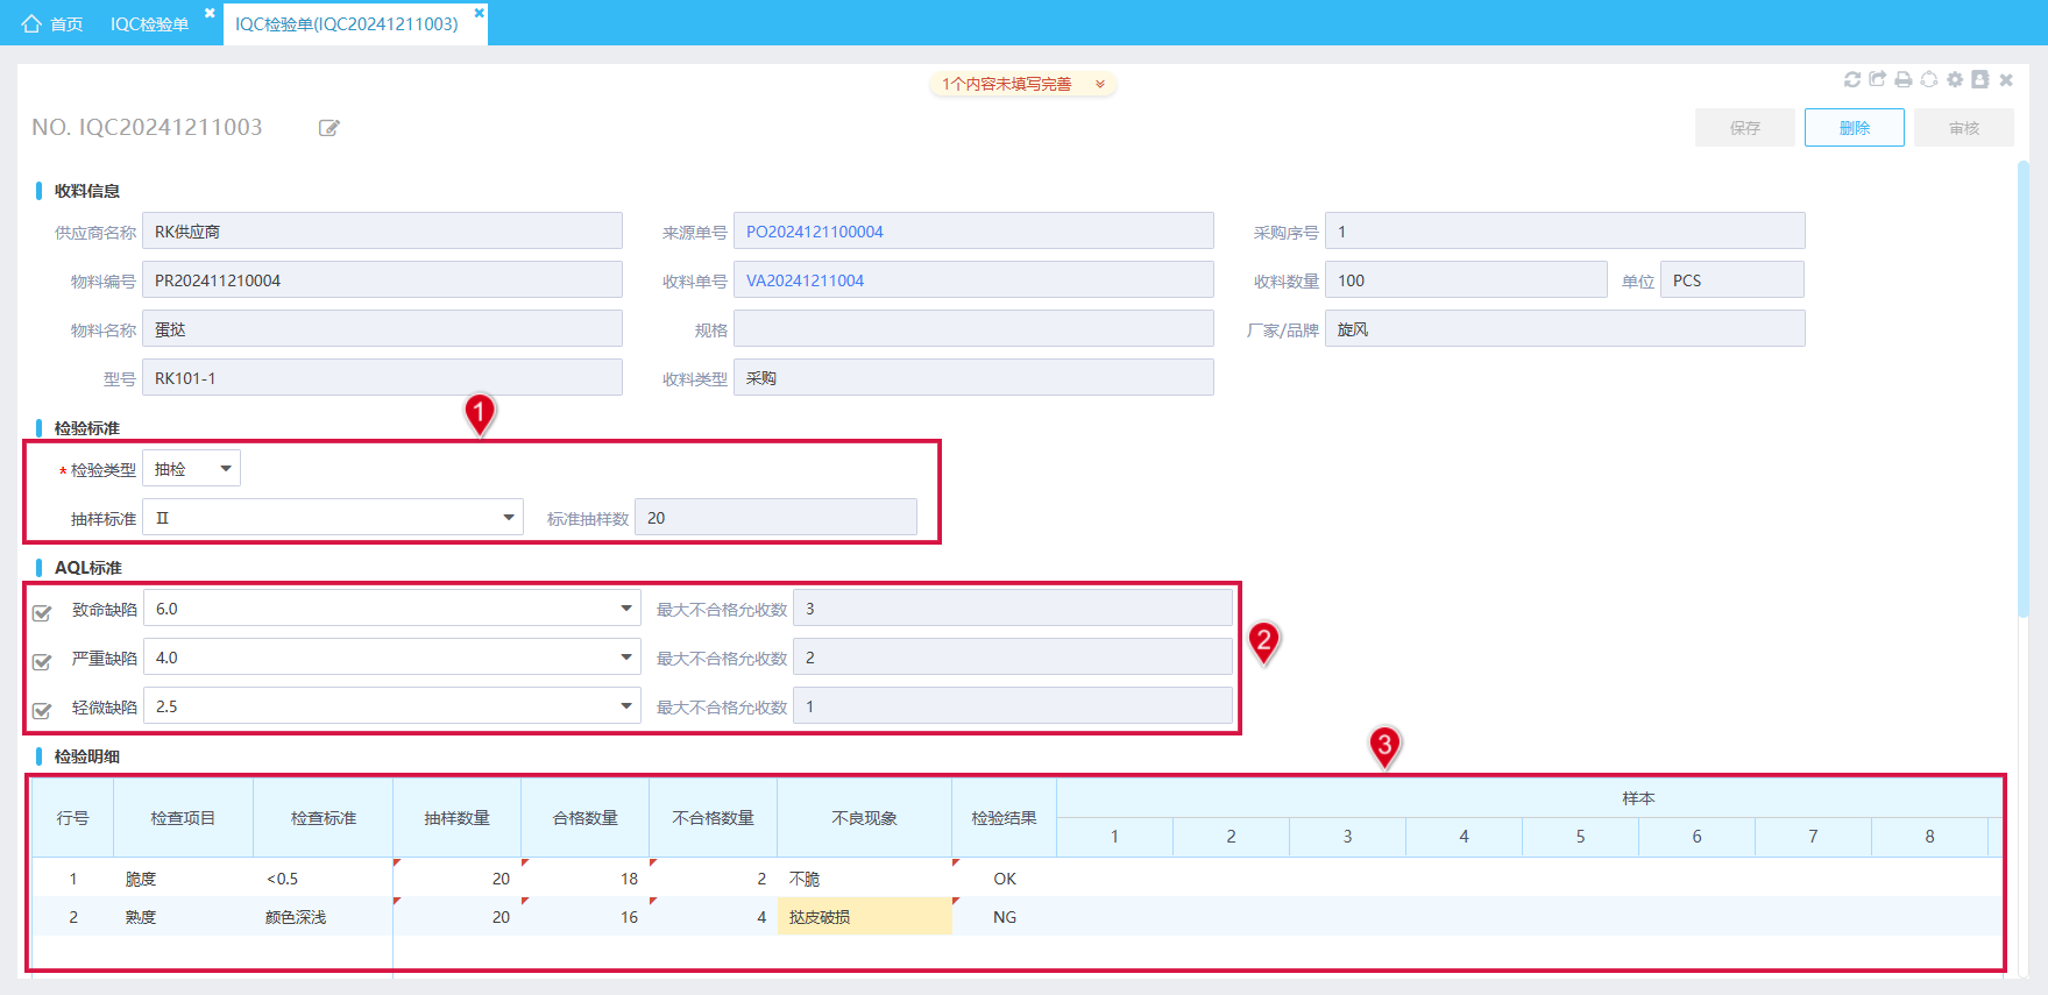Click the printer icon
The width and height of the screenshot is (2048, 995).
(x=1903, y=80)
